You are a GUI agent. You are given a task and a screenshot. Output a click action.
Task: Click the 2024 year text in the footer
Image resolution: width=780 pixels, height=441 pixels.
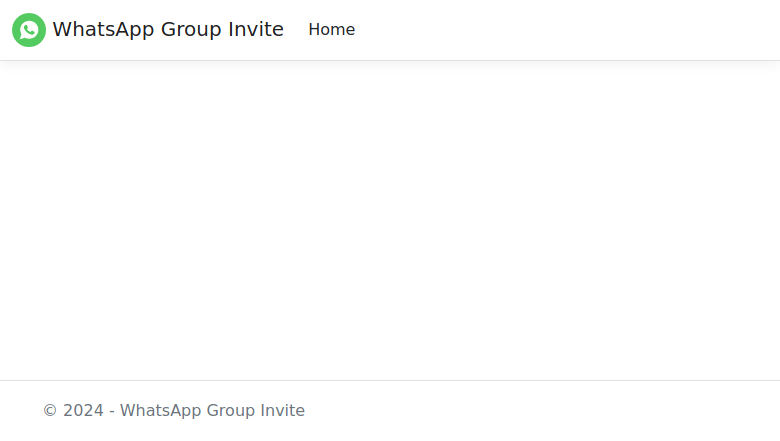pyautogui.click(x=83, y=411)
